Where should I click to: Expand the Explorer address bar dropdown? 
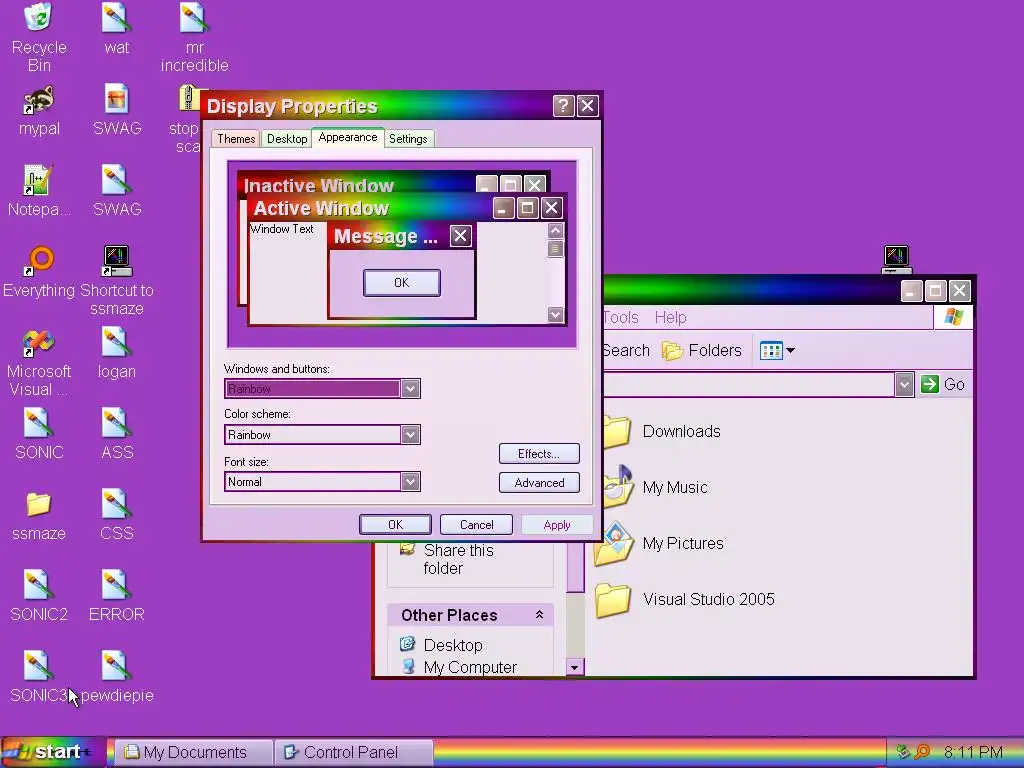click(x=904, y=384)
